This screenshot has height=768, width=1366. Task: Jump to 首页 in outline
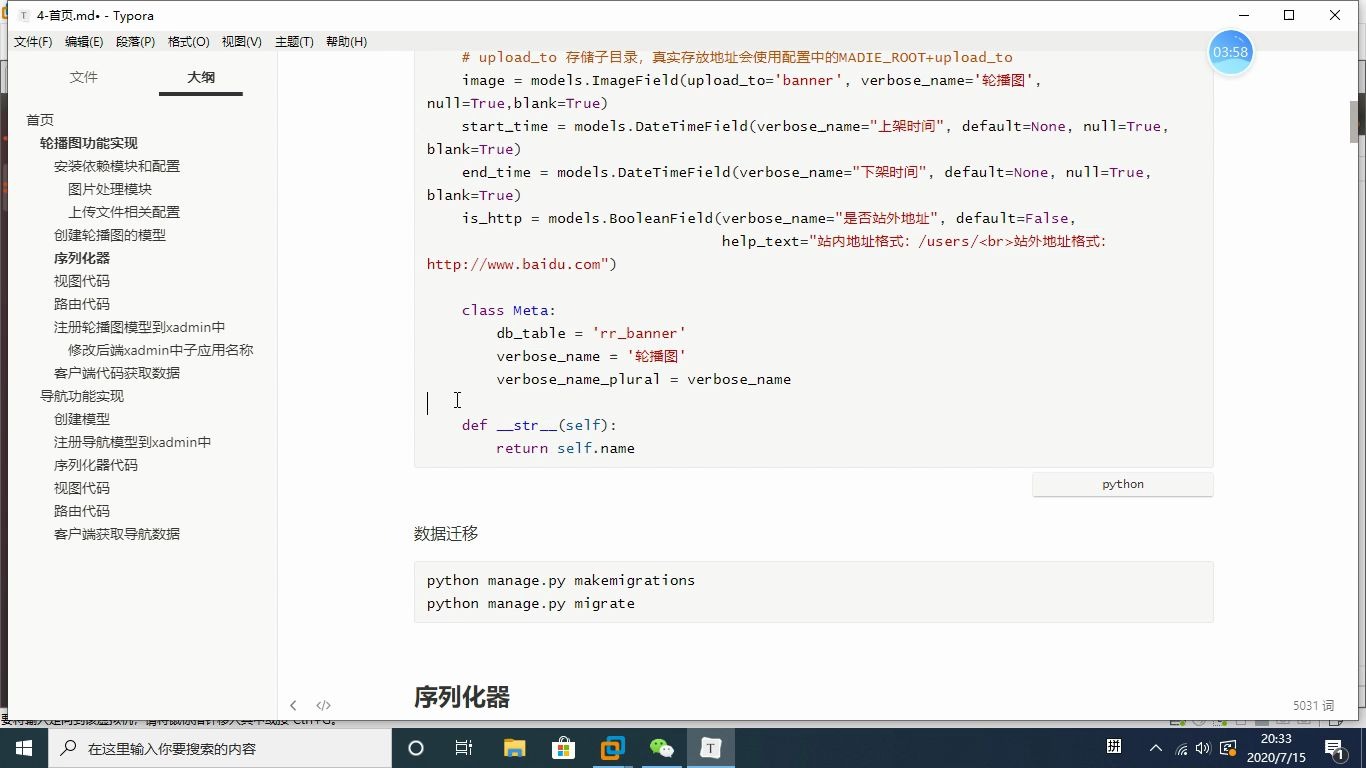pyautogui.click(x=40, y=120)
